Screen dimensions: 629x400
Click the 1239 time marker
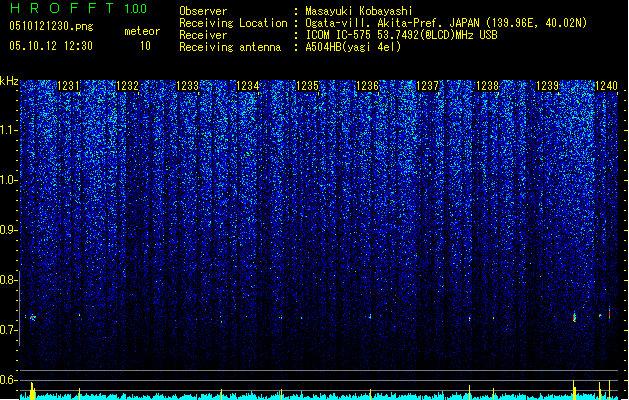coord(548,86)
